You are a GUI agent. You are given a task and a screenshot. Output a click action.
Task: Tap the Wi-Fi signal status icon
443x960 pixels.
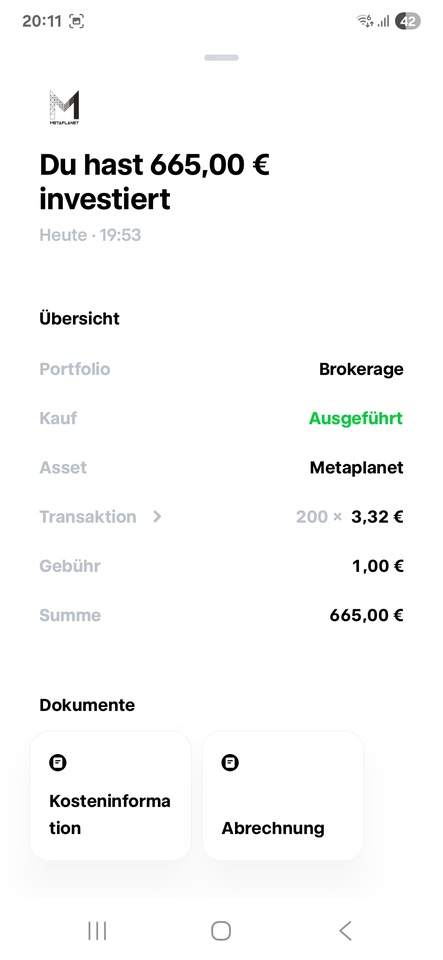pyautogui.click(x=365, y=21)
